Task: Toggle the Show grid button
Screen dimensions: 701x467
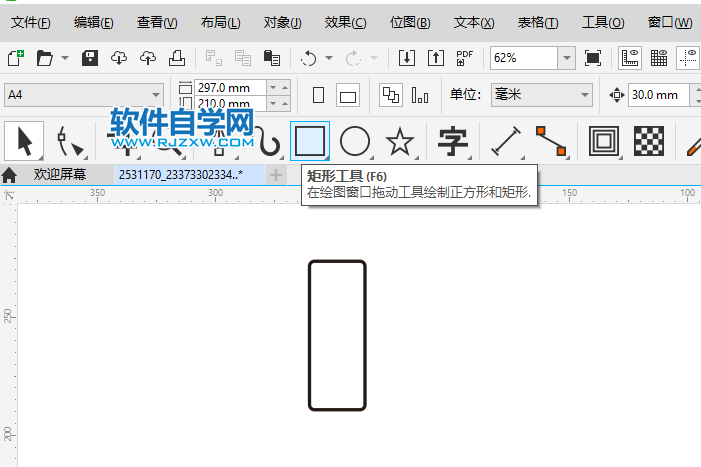Action: tap(659, 58)
